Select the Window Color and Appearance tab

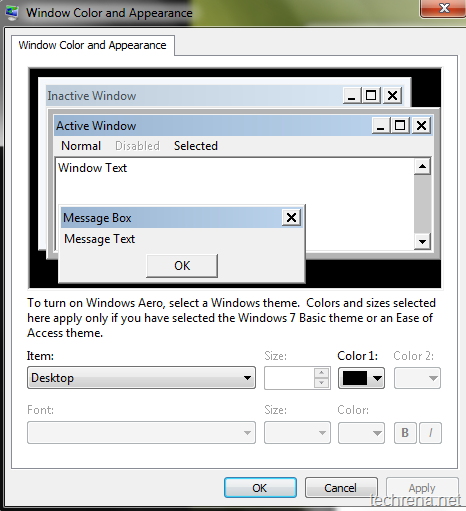pyautogui.click(x=92, y=45)
